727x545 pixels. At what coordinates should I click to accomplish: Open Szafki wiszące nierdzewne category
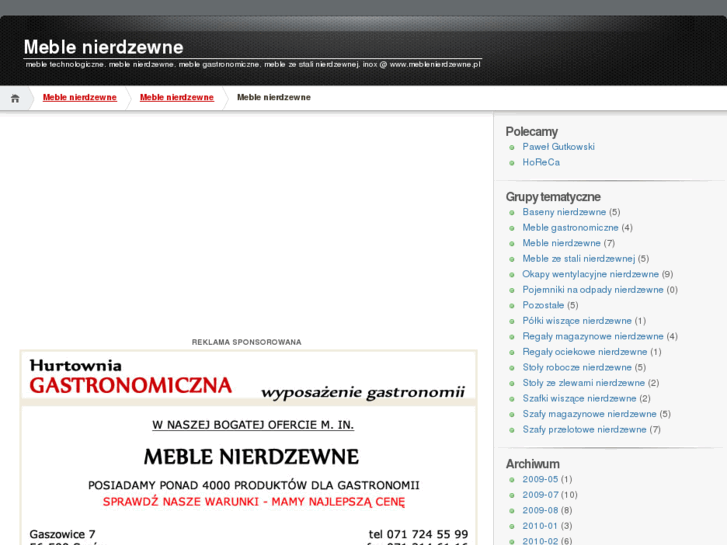(580, 398)
